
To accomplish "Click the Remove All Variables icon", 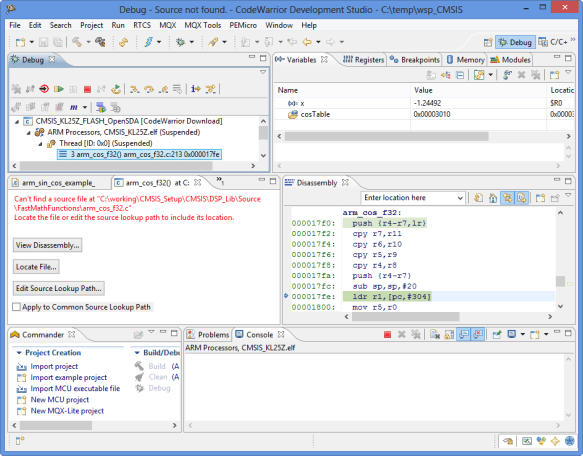I will tap(535, 75).
